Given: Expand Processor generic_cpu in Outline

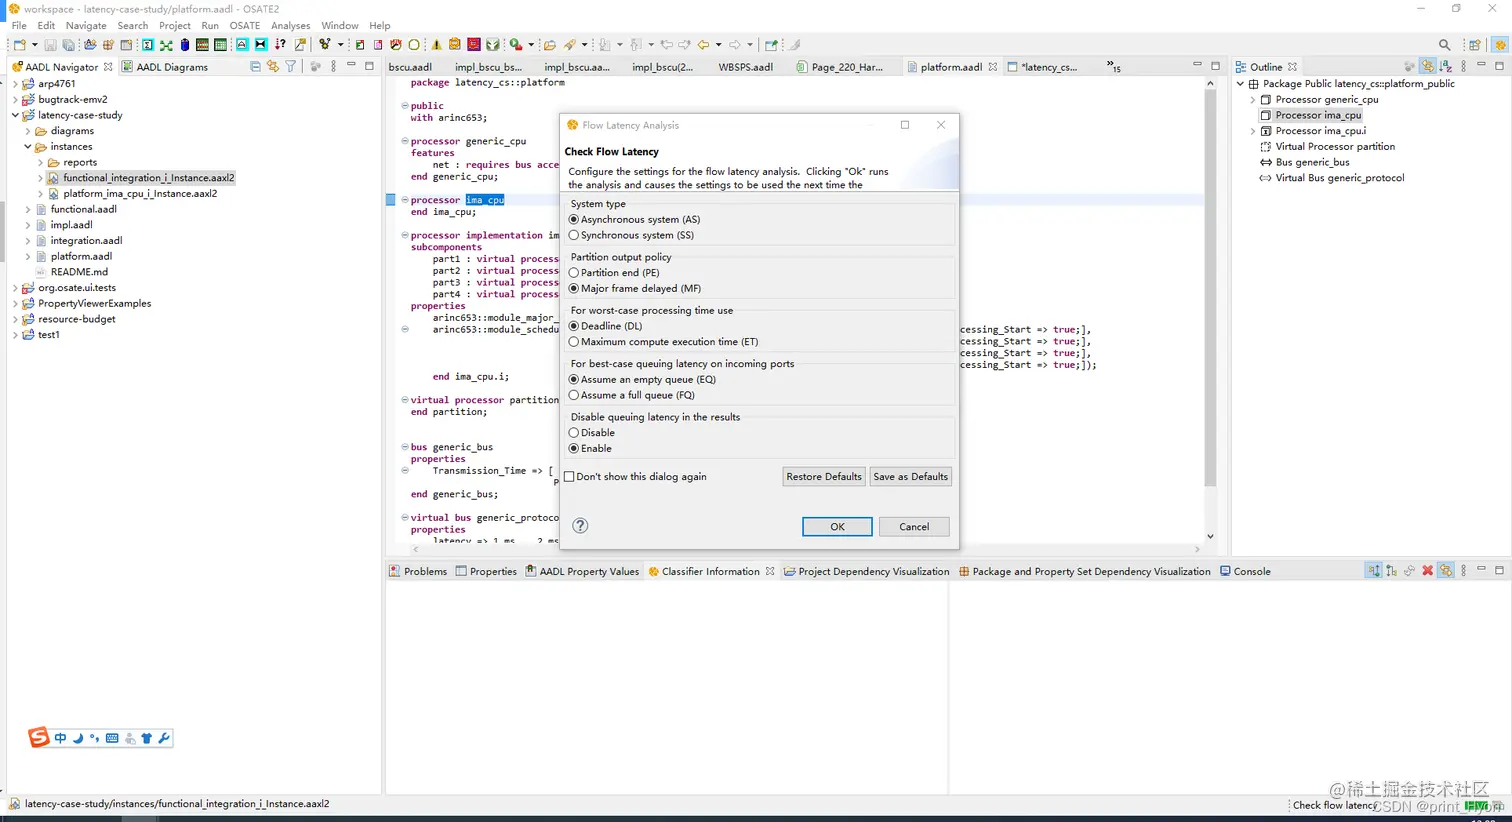Looking at the screenshot, I should [1253, 100].
